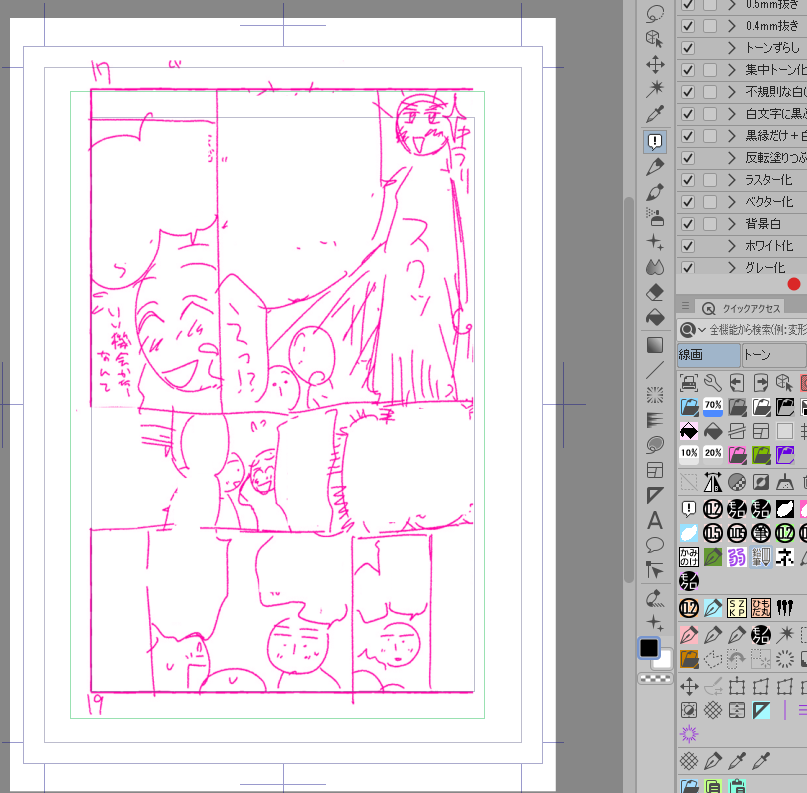Viewport: 807px width, 793px height.
Task: Uncheck the 反転塗りつぶ action checkbox
Action: [x=688, y=158]
